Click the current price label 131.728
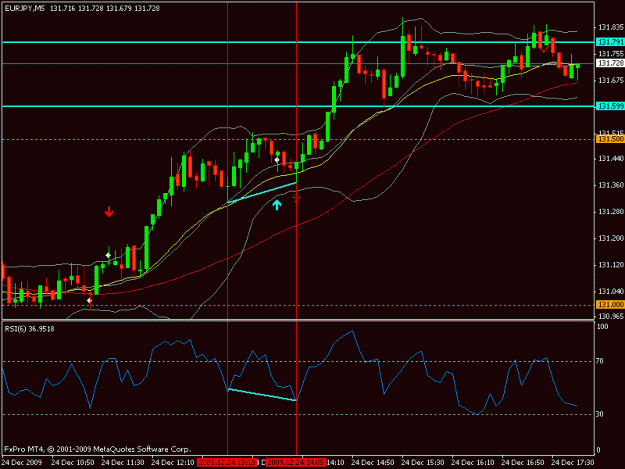This screenshot has height=469, width=625. 610,63
